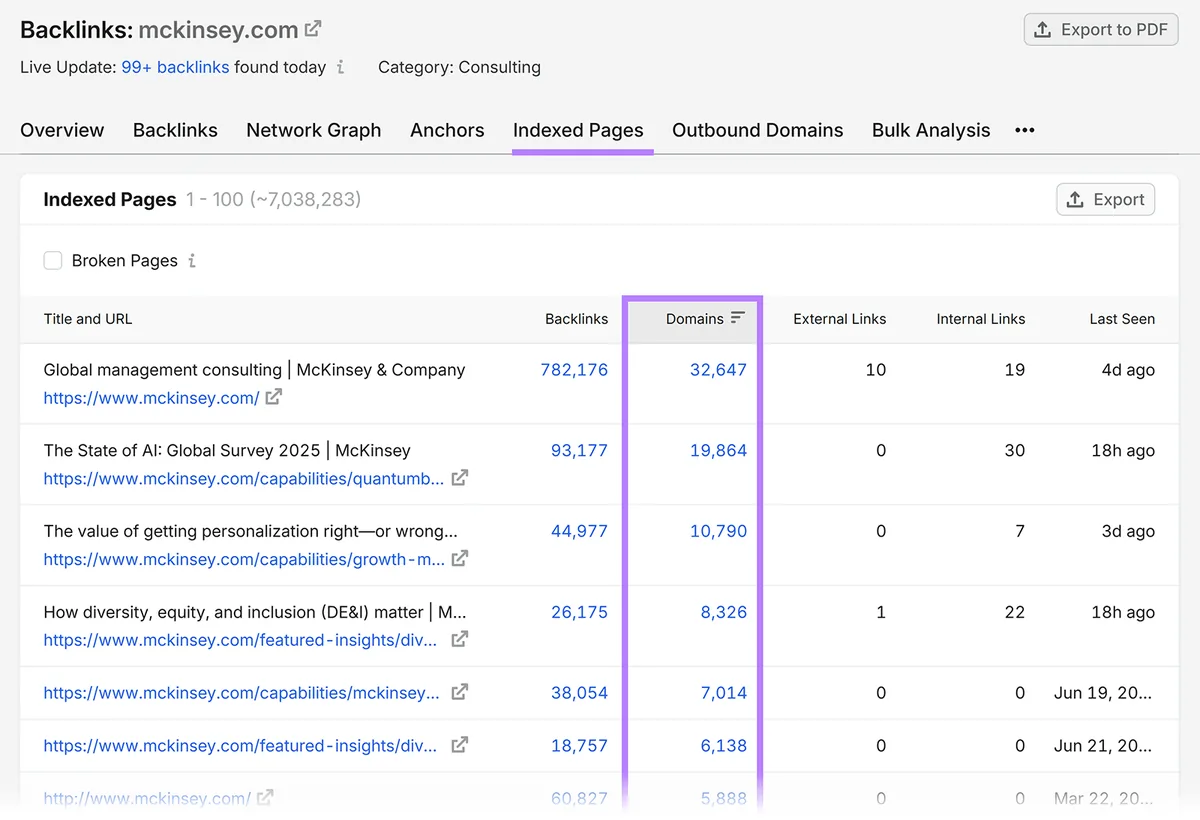Click info icon next to backlinks found today

[341, 67]
